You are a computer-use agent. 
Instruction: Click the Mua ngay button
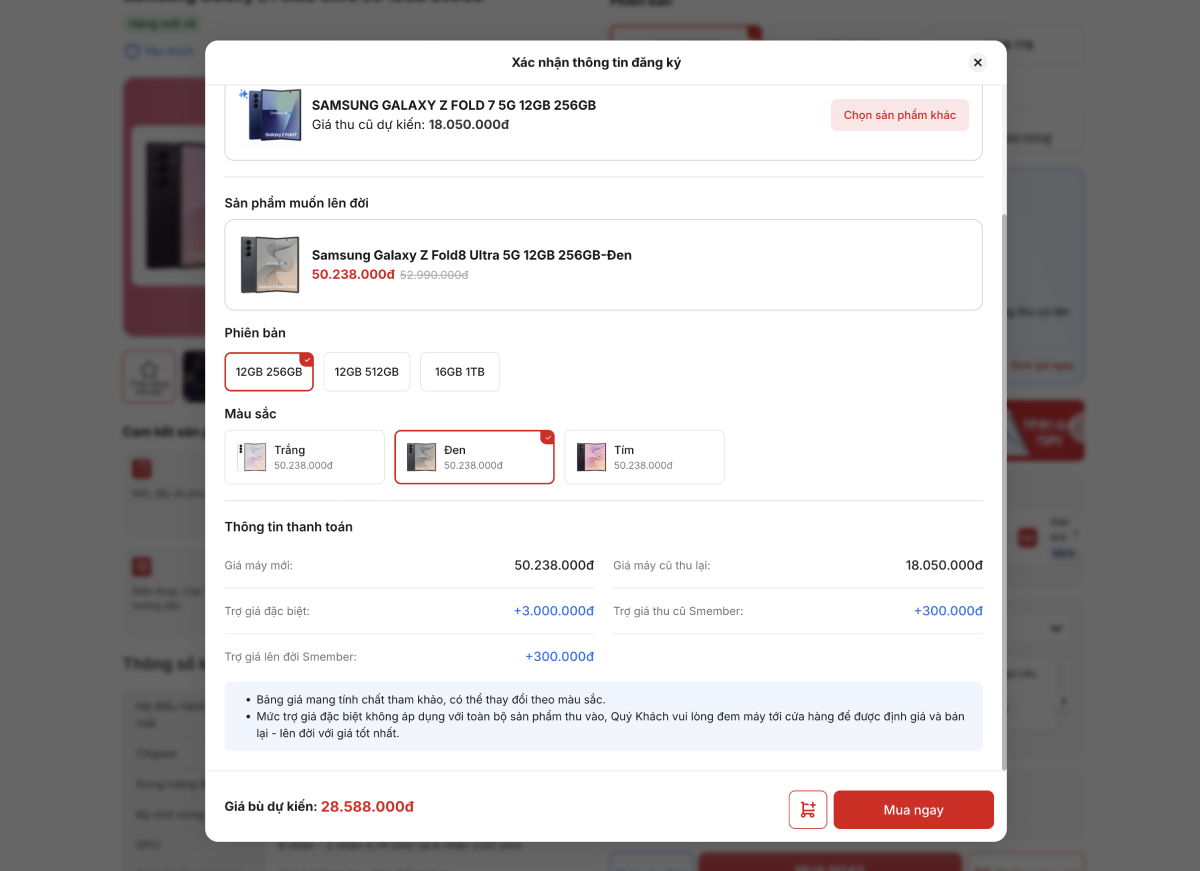click(x=913, y=810)
